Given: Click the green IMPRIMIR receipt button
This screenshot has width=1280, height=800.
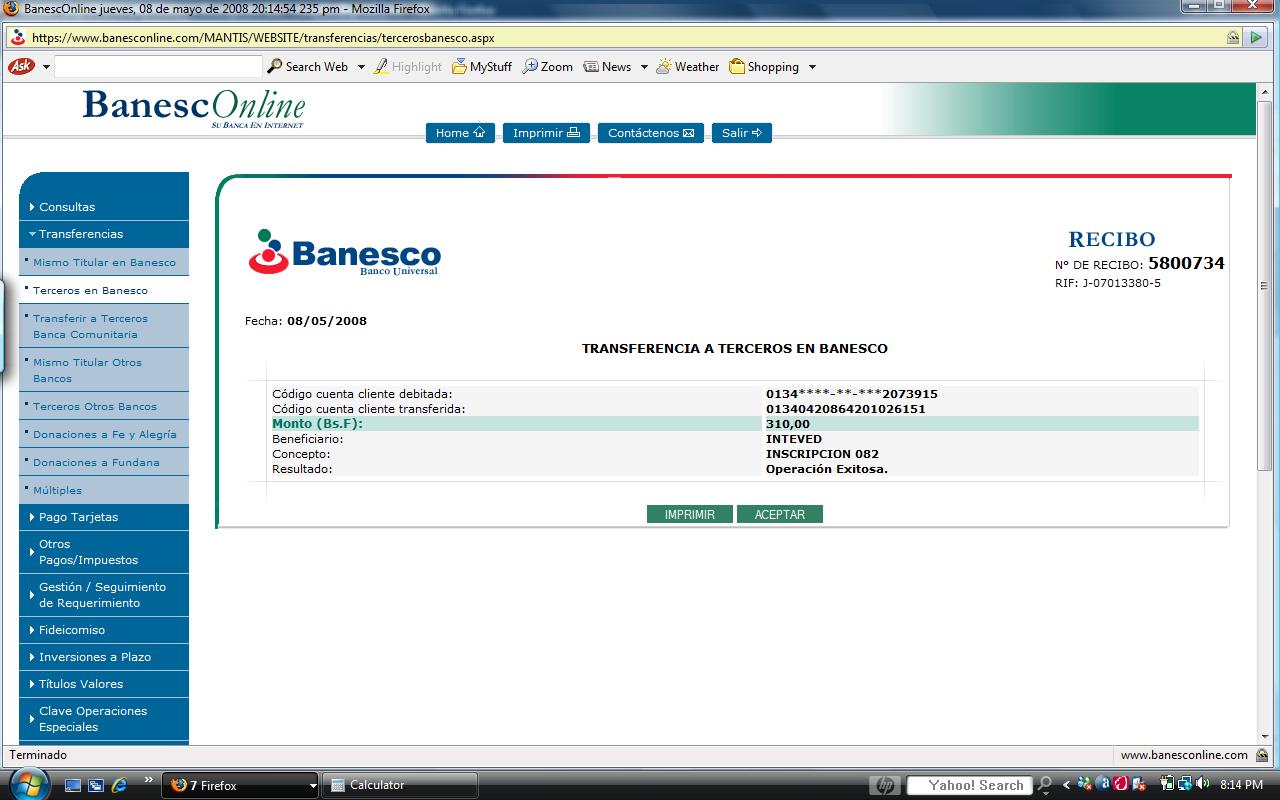Looking at the screenshot, I should (690, 514).
